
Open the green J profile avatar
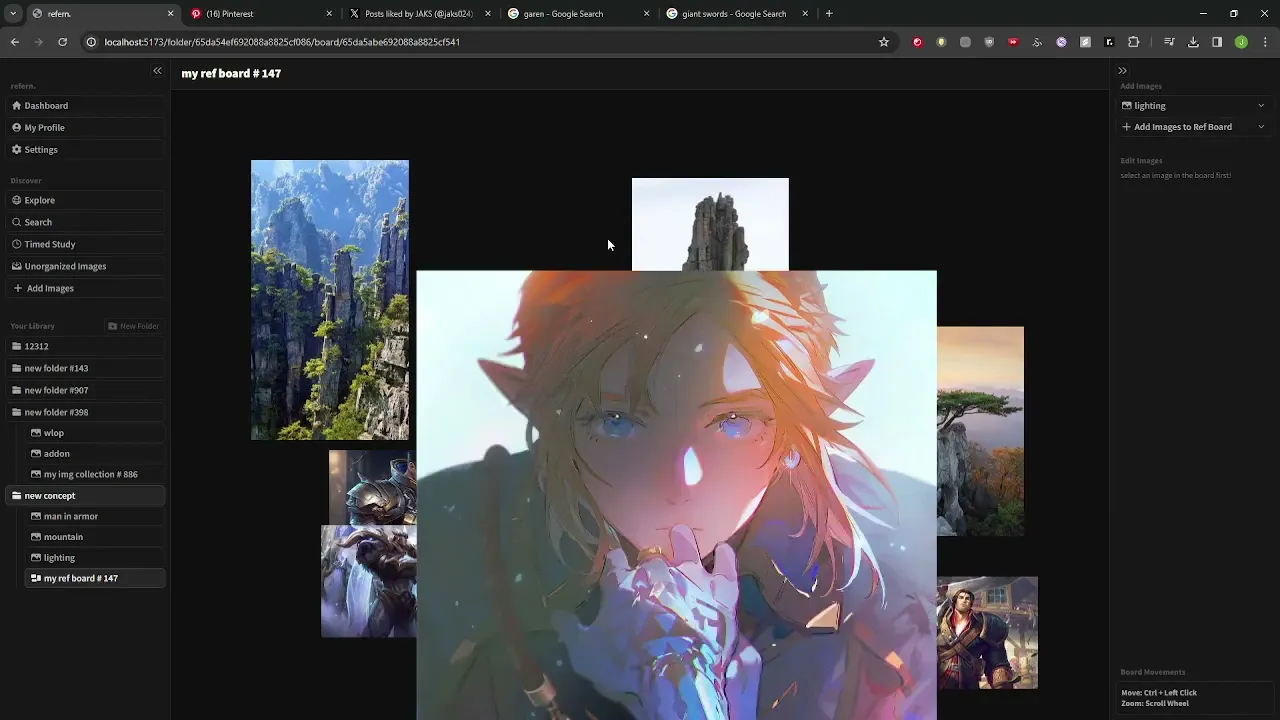1241,42
